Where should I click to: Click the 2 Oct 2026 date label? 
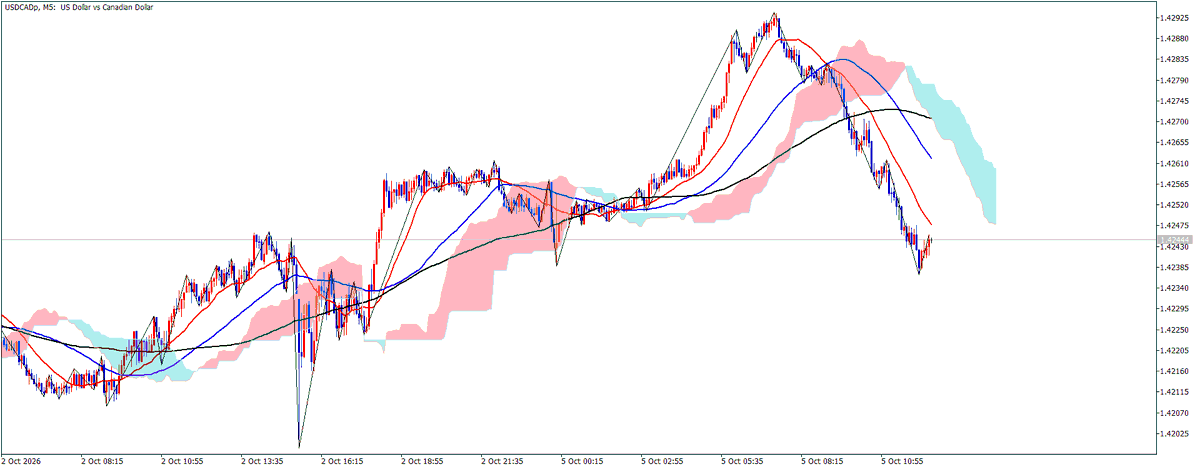click(23, 463)
